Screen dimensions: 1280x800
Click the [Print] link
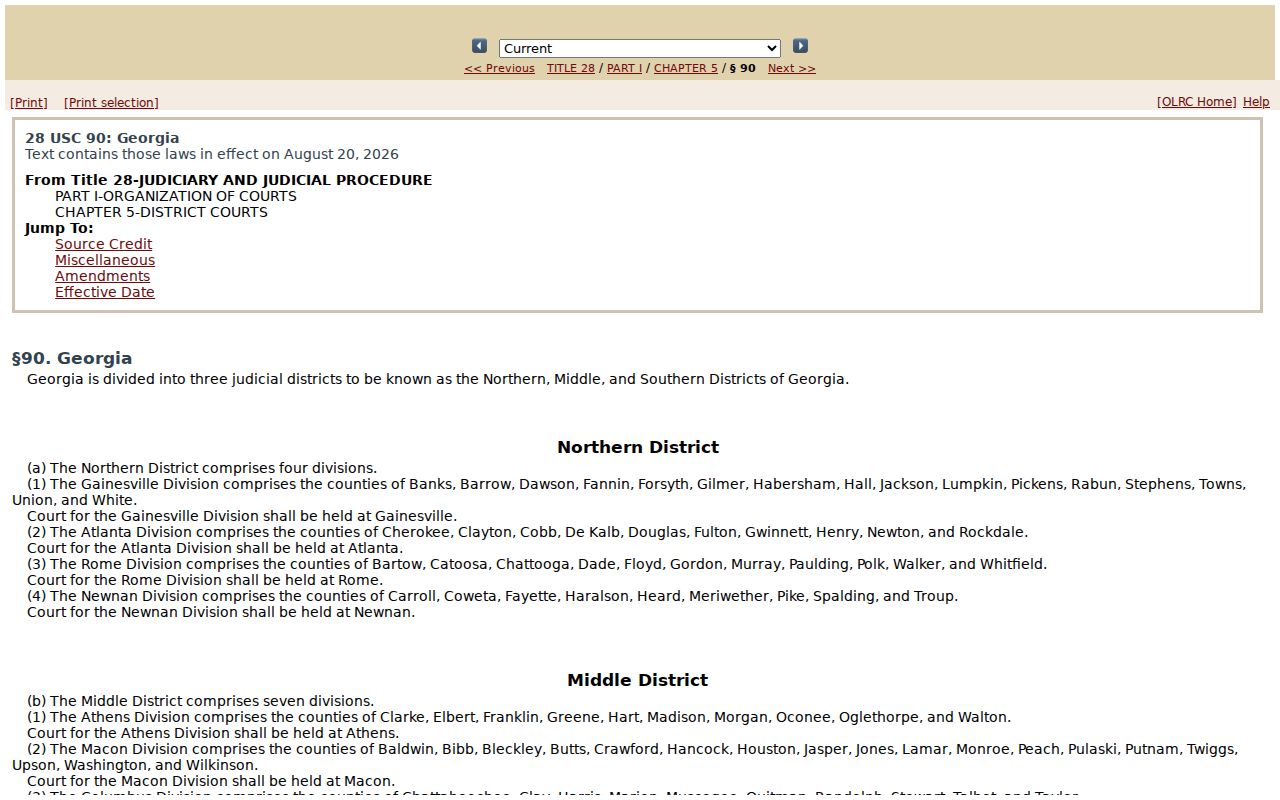(x=29, y=102)
